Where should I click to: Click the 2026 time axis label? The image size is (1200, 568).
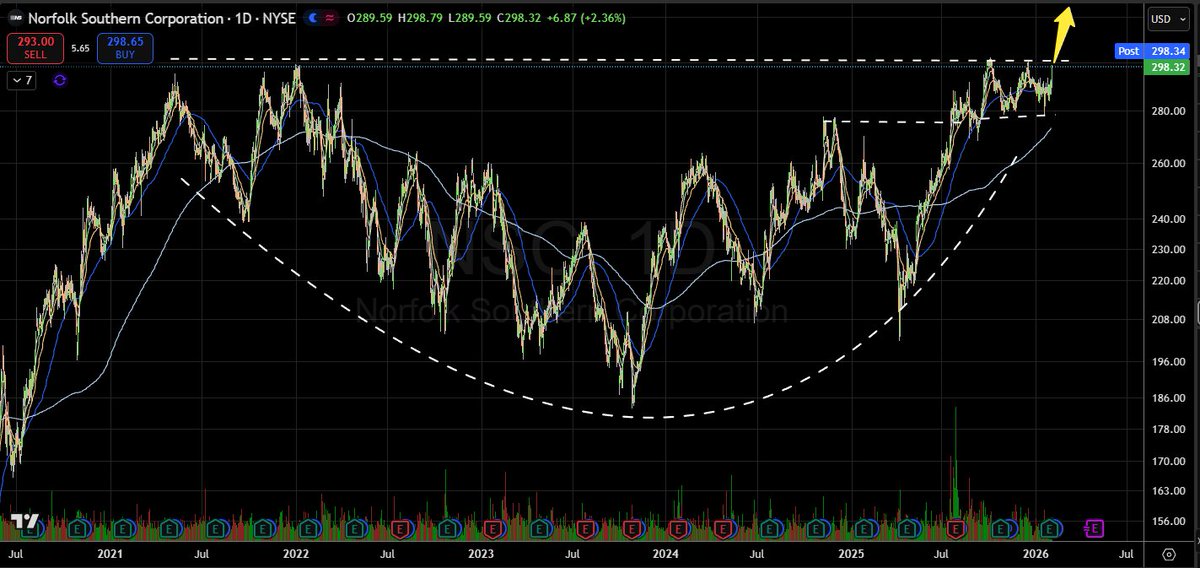pyautogui.click(x=1036, y=552)
